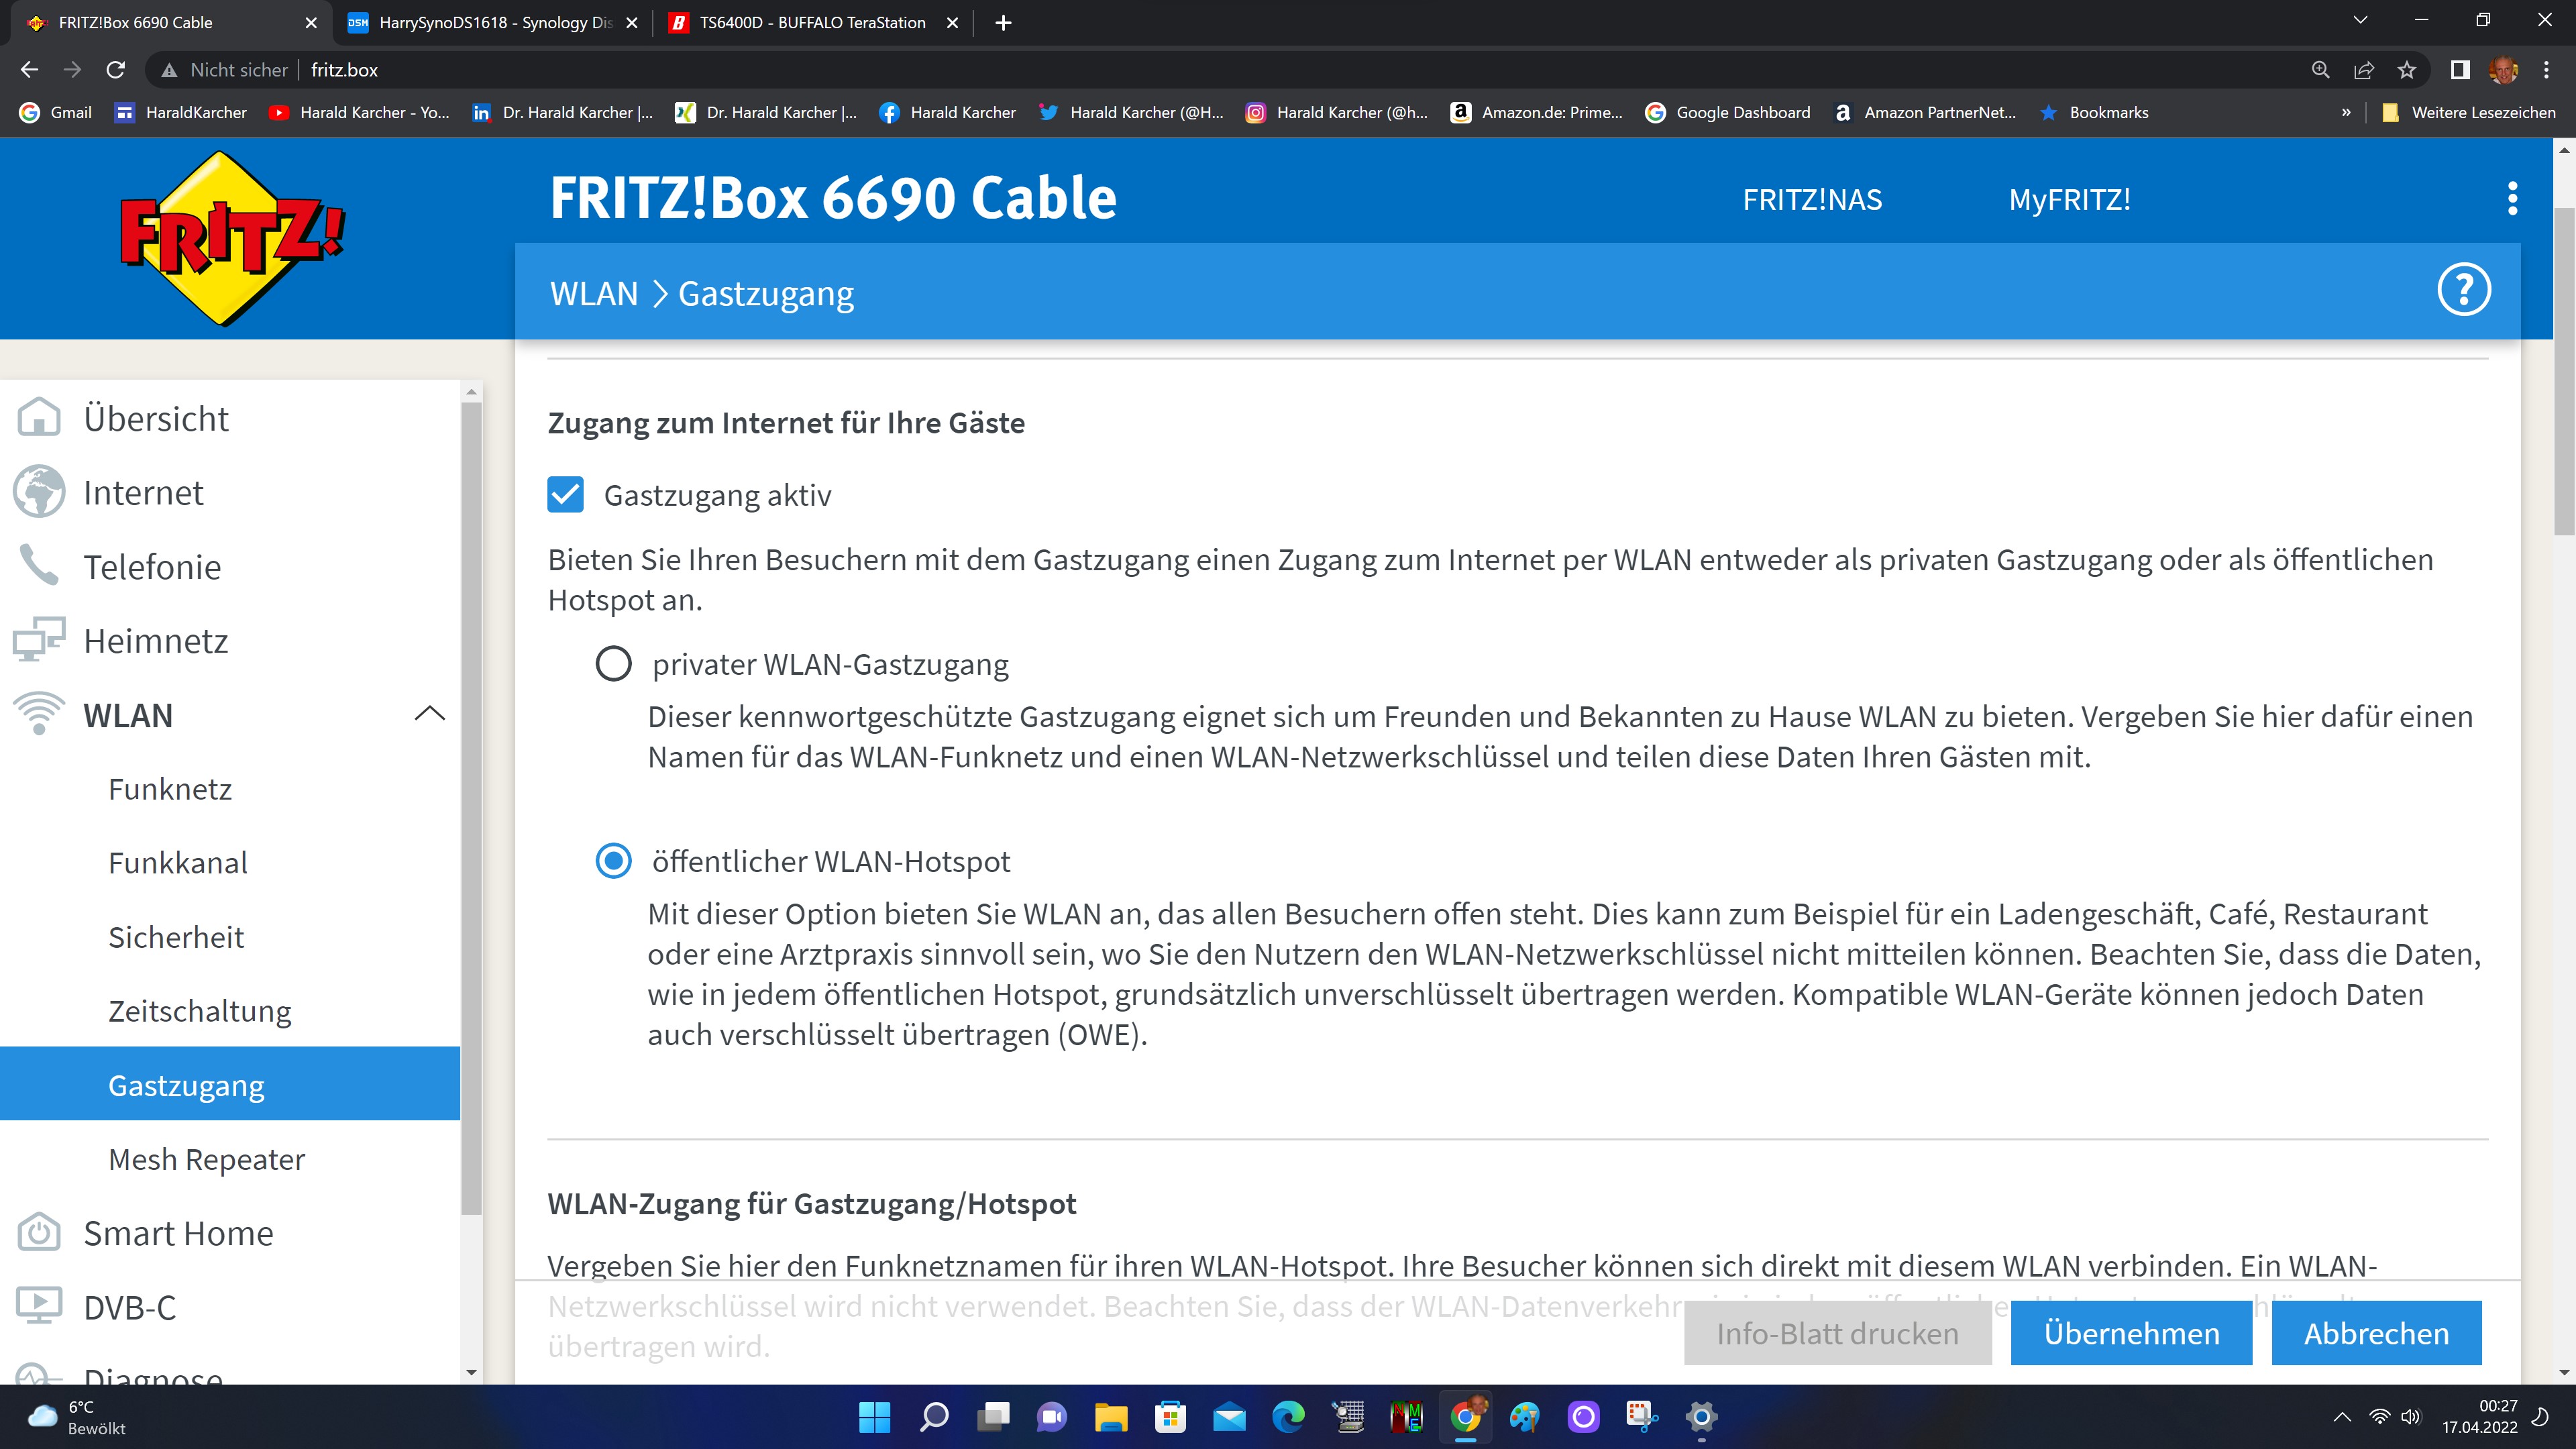Click the Smart Home icon

[39, 1232]
